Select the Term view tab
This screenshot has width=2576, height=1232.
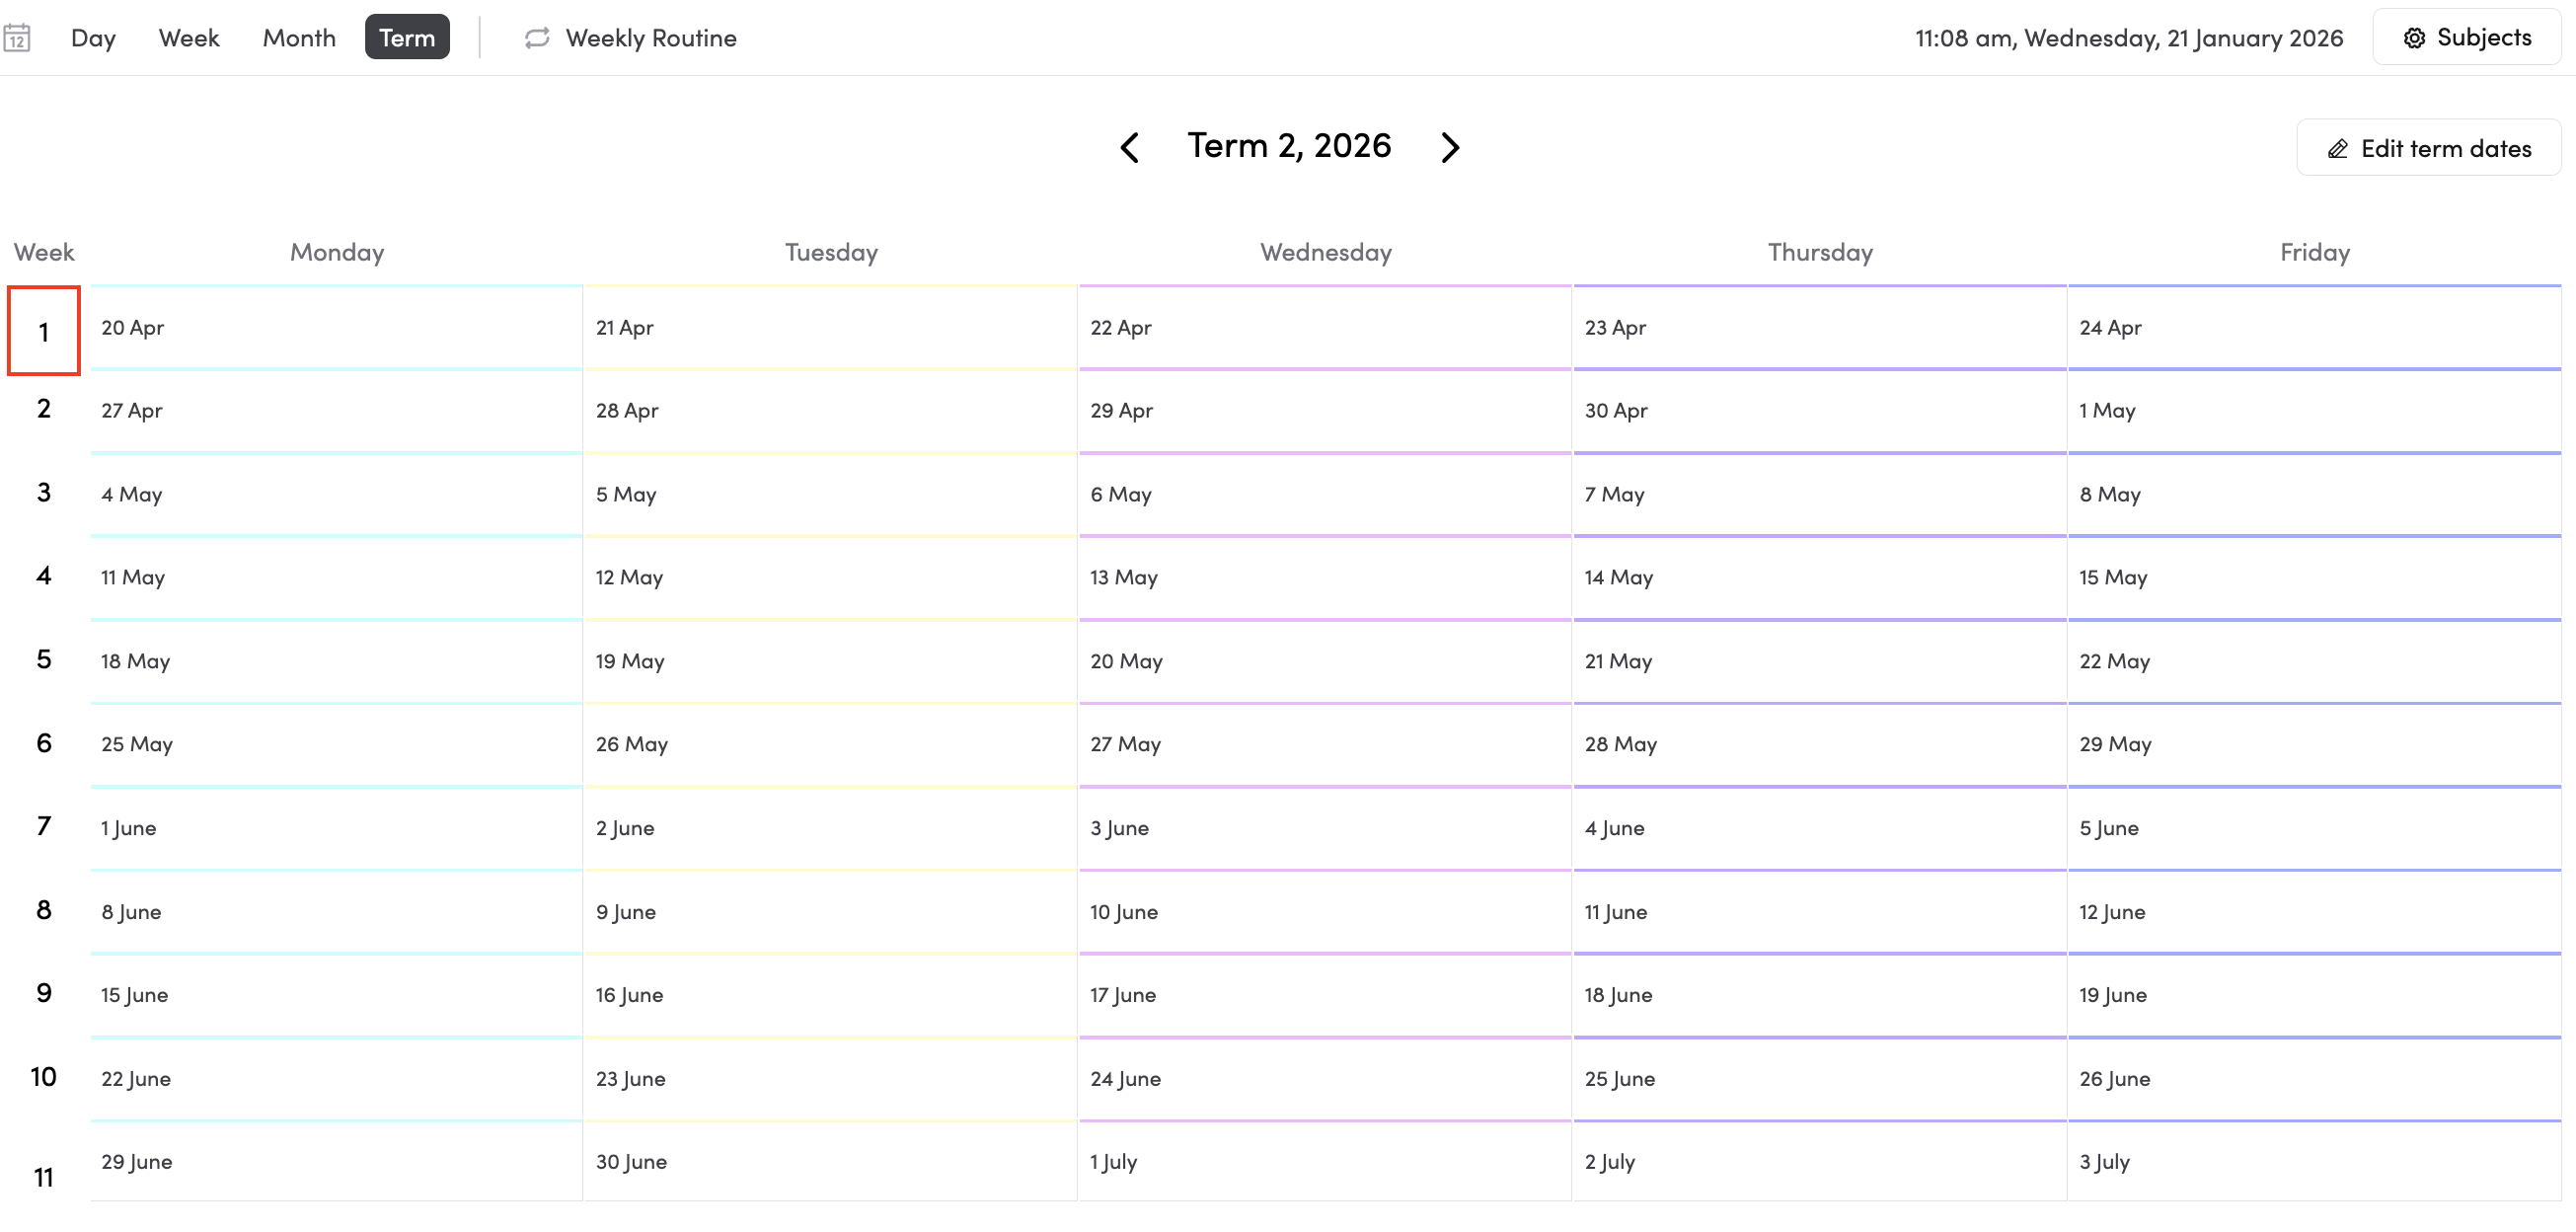point(407,38)
